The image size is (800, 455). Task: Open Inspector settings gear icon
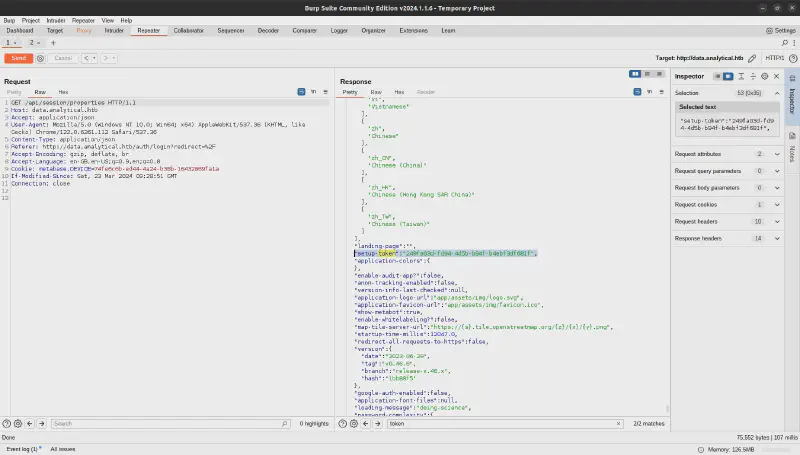(764, 76)
